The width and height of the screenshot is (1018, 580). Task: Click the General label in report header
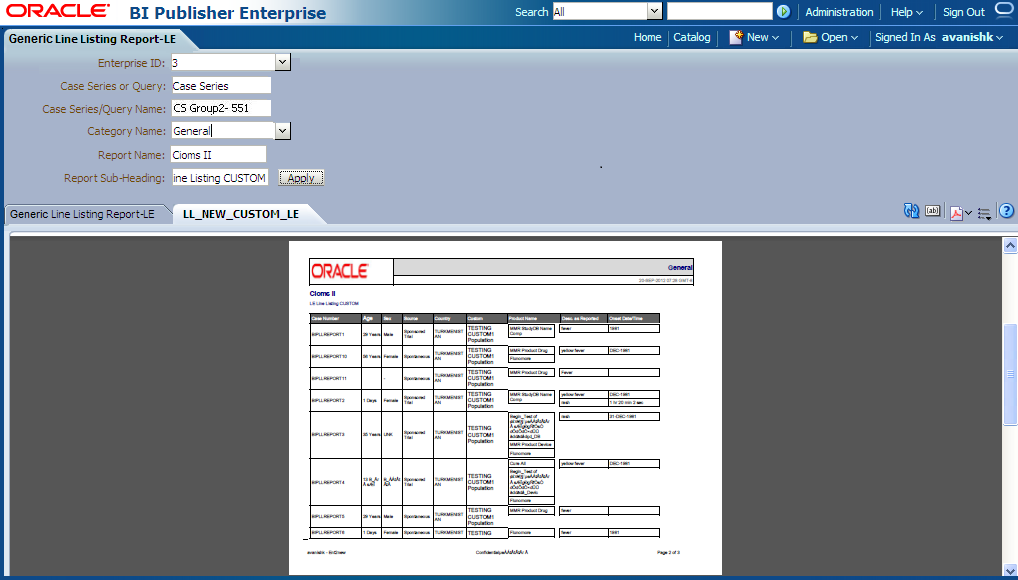point(680,268)
